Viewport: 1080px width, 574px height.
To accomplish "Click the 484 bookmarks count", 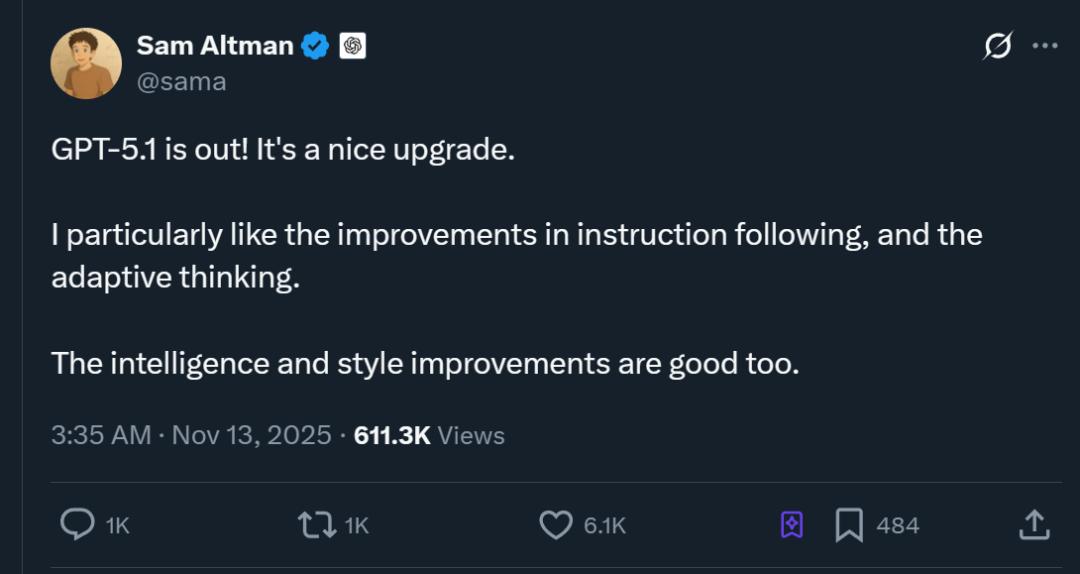I will tap(897, 526).
